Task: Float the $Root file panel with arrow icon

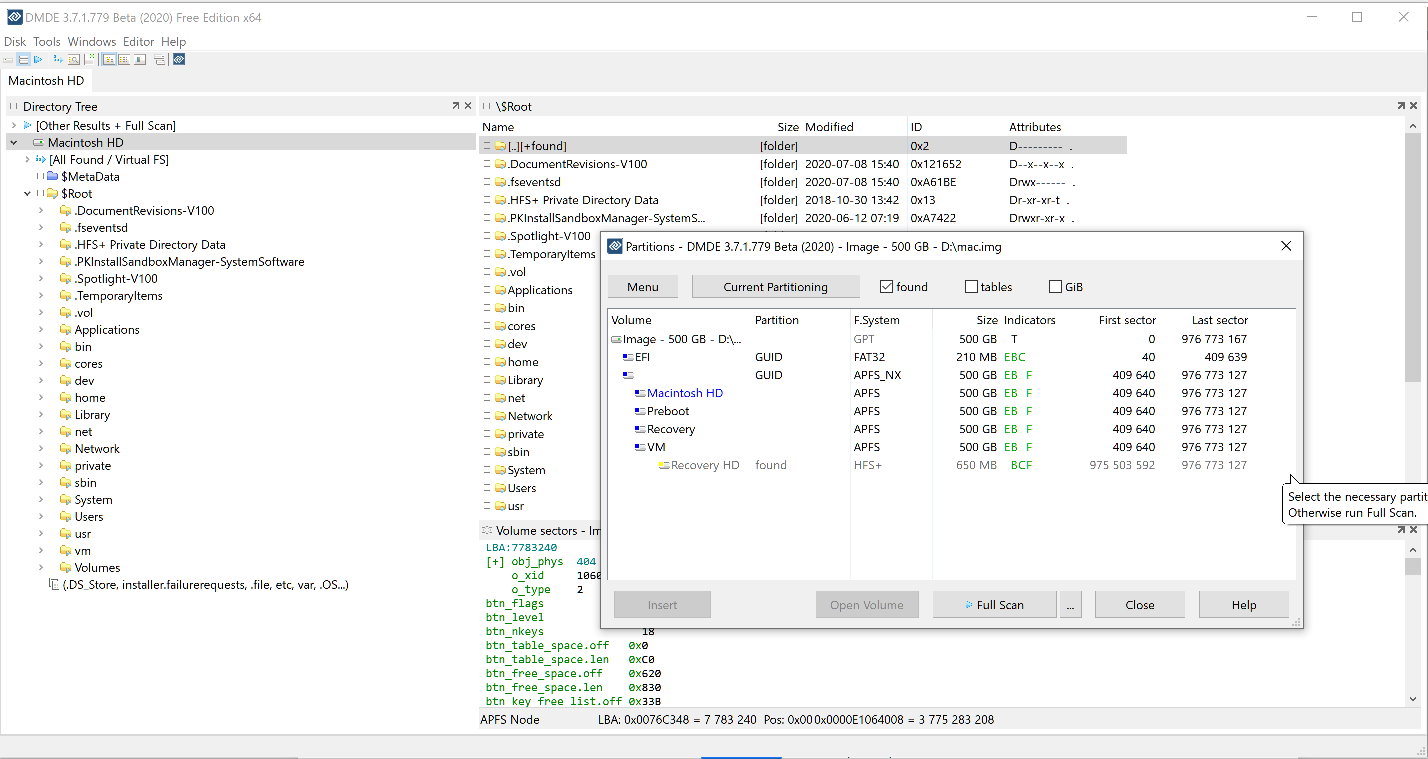Action: pos(1402,106)
